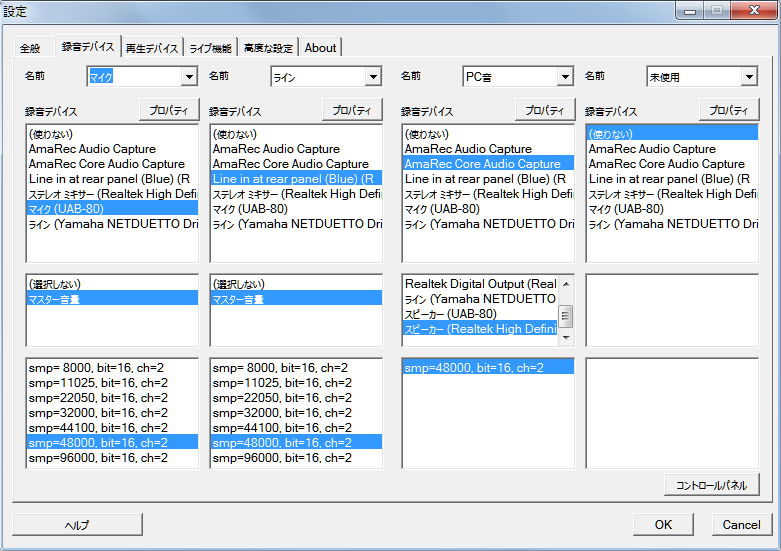781x551 pixels.
Task: Select (選択しない) in the ライン column
Action: click(296, 284)
